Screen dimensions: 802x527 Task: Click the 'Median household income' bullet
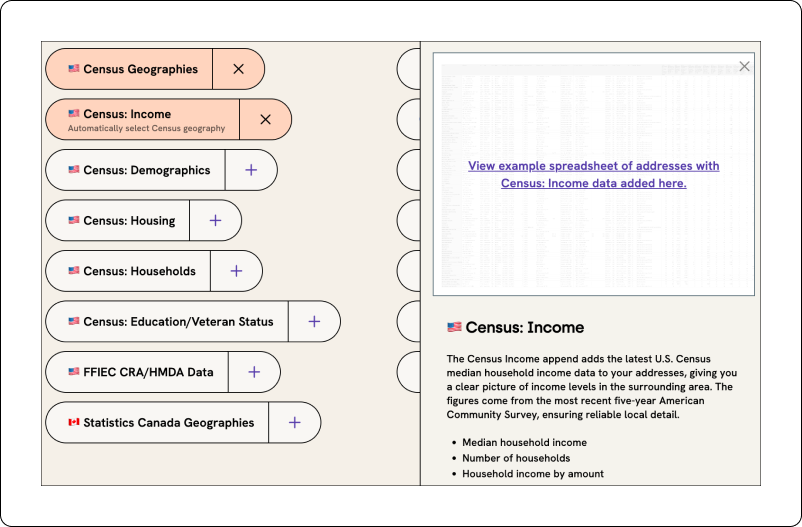524,443
